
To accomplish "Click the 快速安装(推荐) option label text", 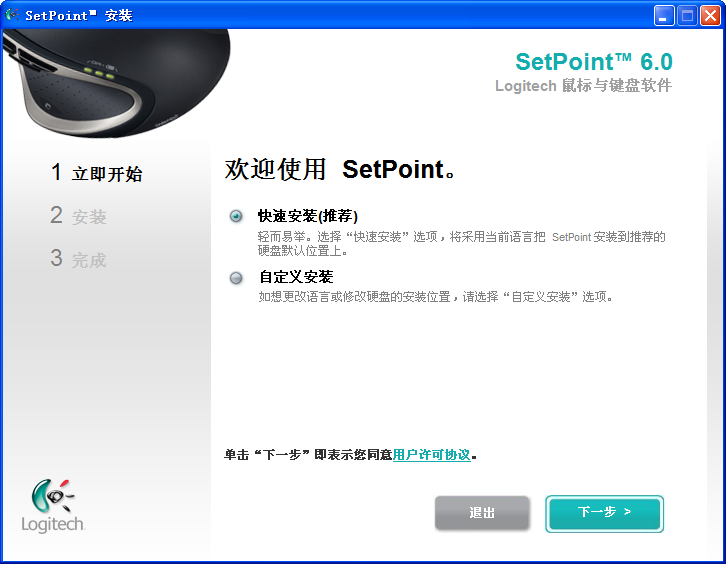I will tap(307, 216).
